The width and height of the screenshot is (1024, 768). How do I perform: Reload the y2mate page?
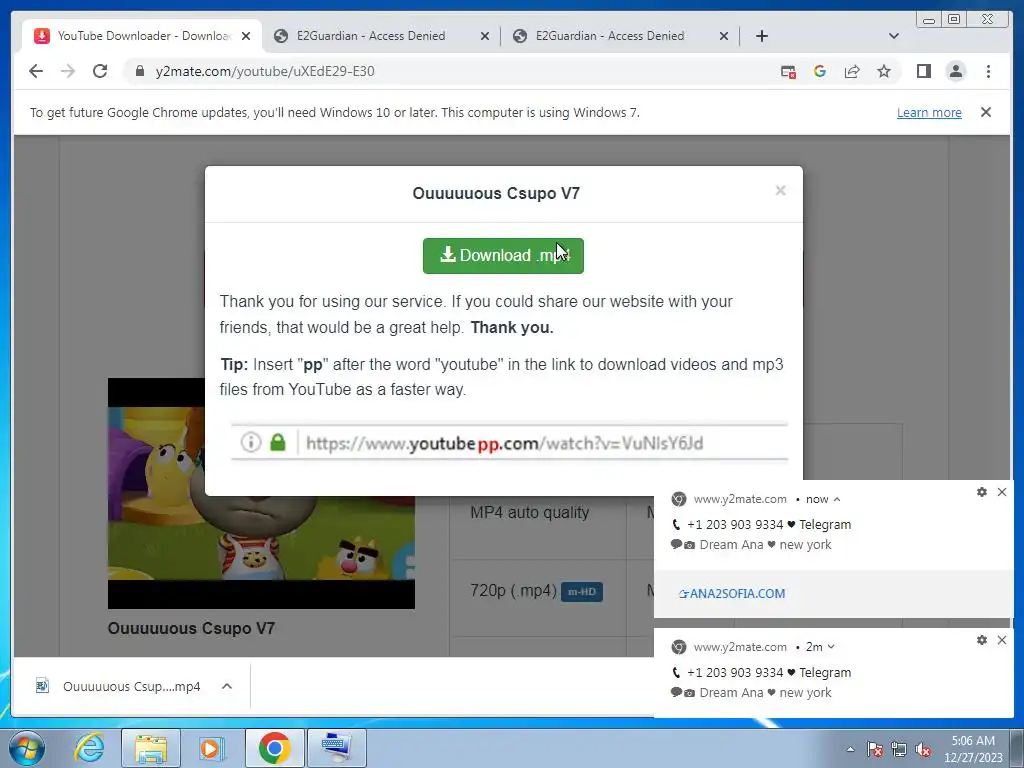(100, 71)
